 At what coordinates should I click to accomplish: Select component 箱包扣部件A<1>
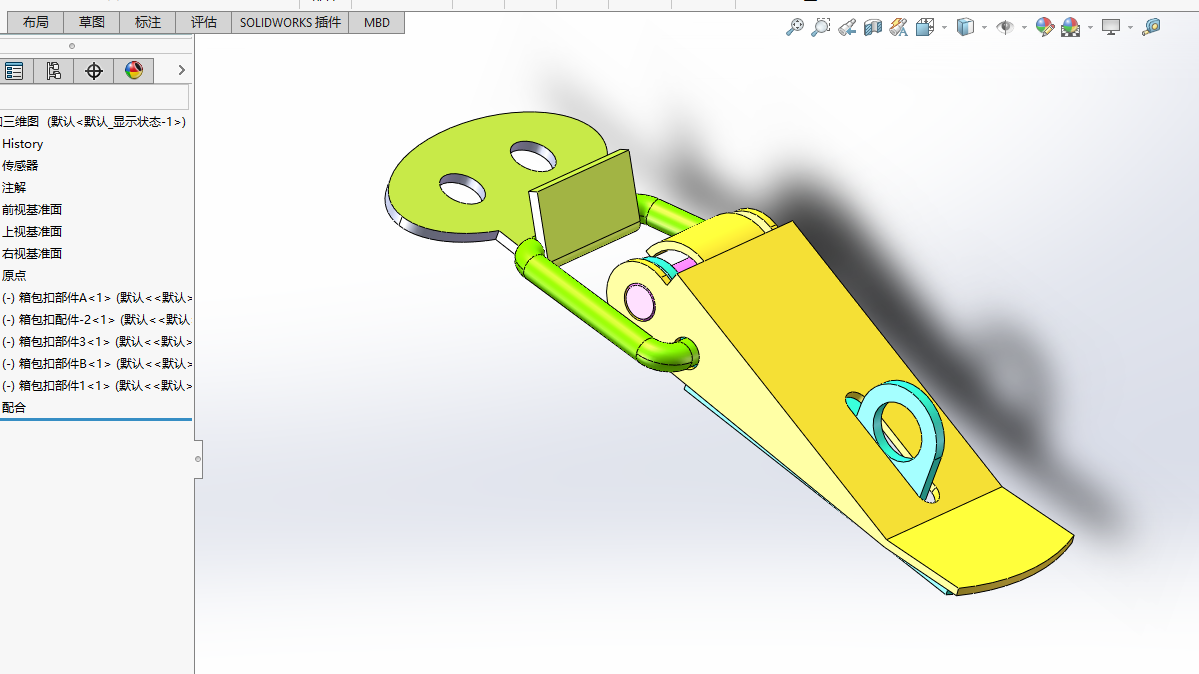pos(97,298)
